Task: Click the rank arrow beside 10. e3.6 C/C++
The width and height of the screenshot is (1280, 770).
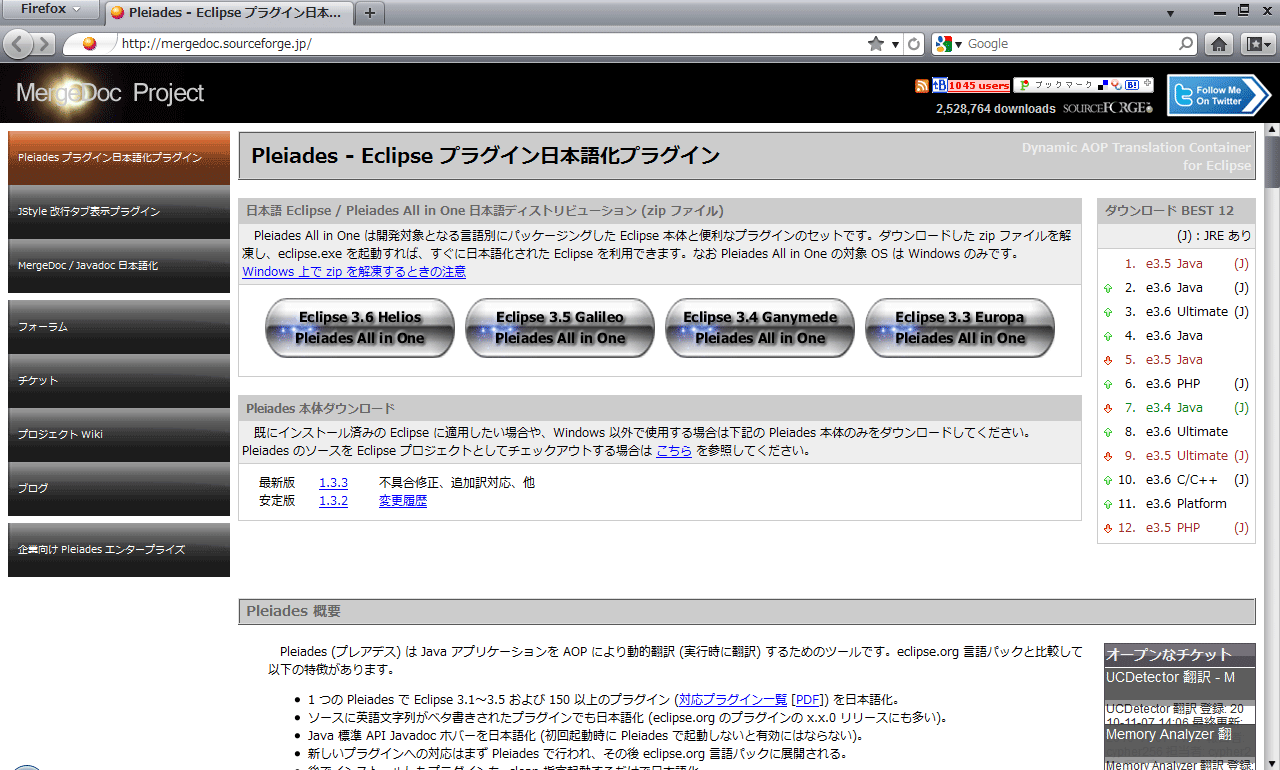Action: click(1108, 480)
